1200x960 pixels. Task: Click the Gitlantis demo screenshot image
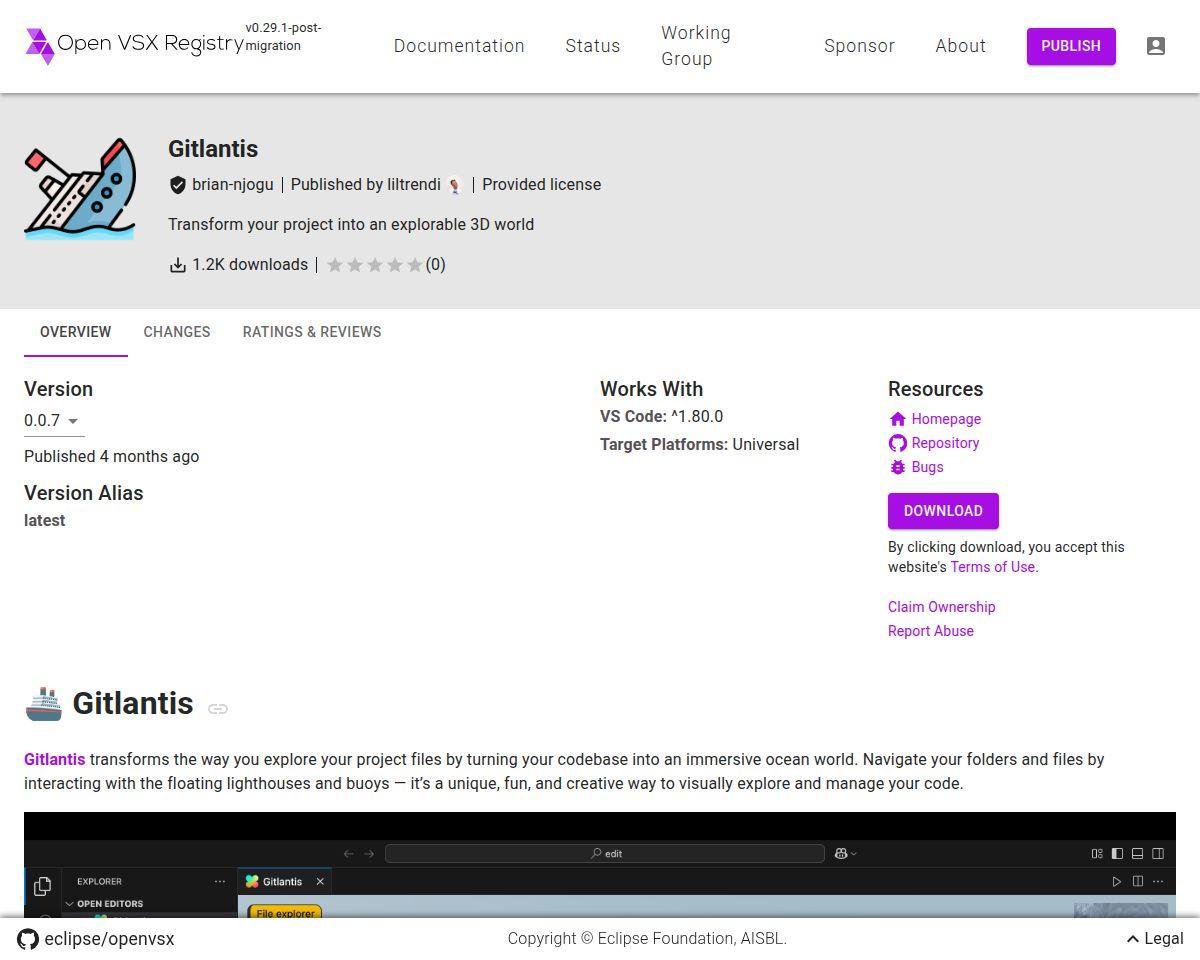pos(600,865)
